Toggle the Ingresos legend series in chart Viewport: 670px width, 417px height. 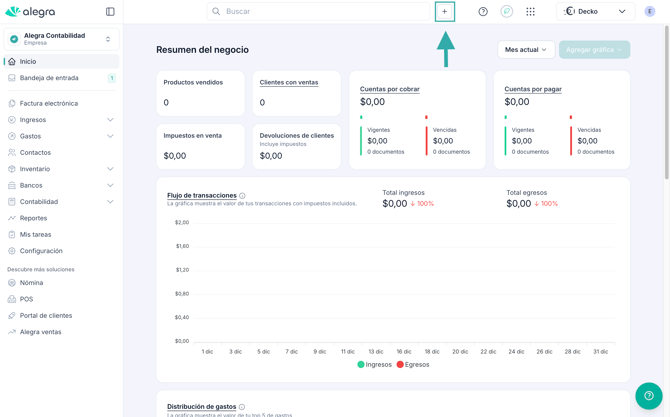(374, 365)
